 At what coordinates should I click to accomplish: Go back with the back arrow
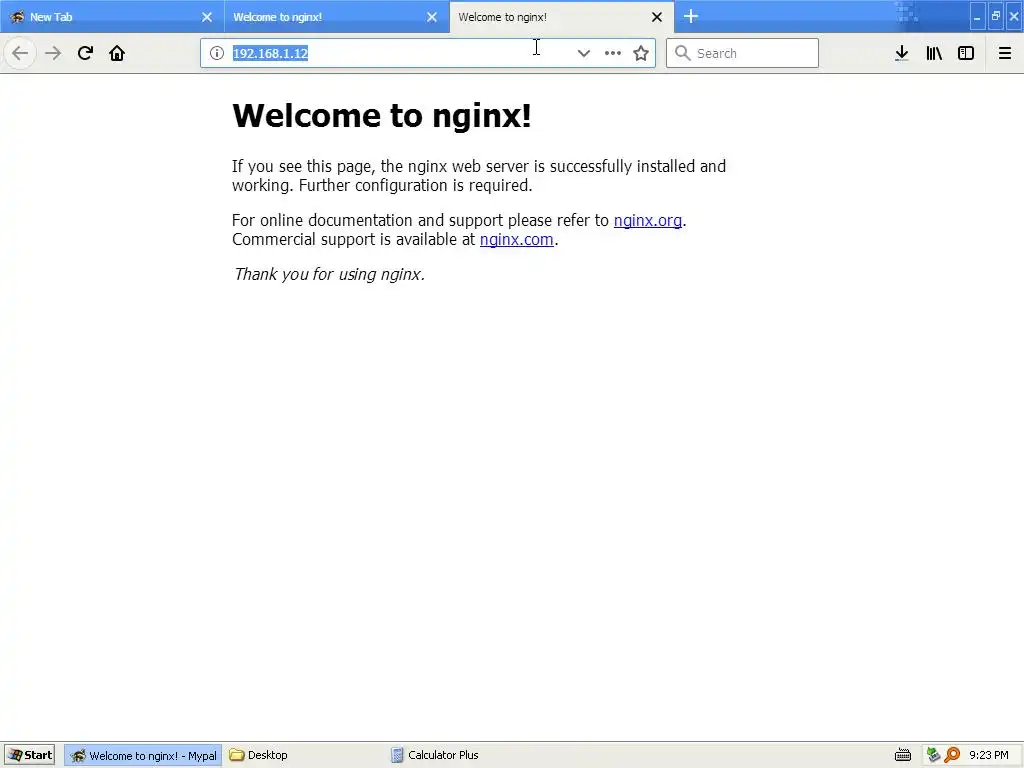[20, 53]
